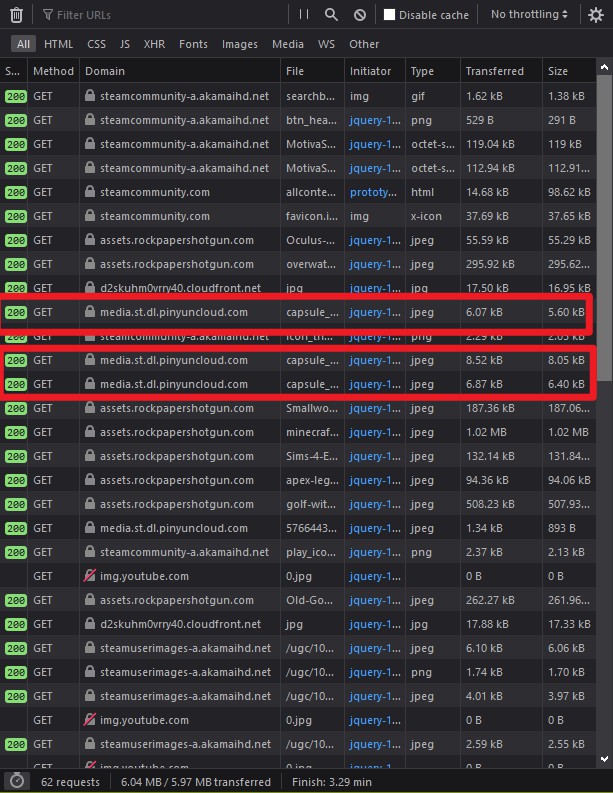Viewport: 613px width, 793px height.
Task: Toggle the XHR request filter
Action: click(x=154, y=44)
